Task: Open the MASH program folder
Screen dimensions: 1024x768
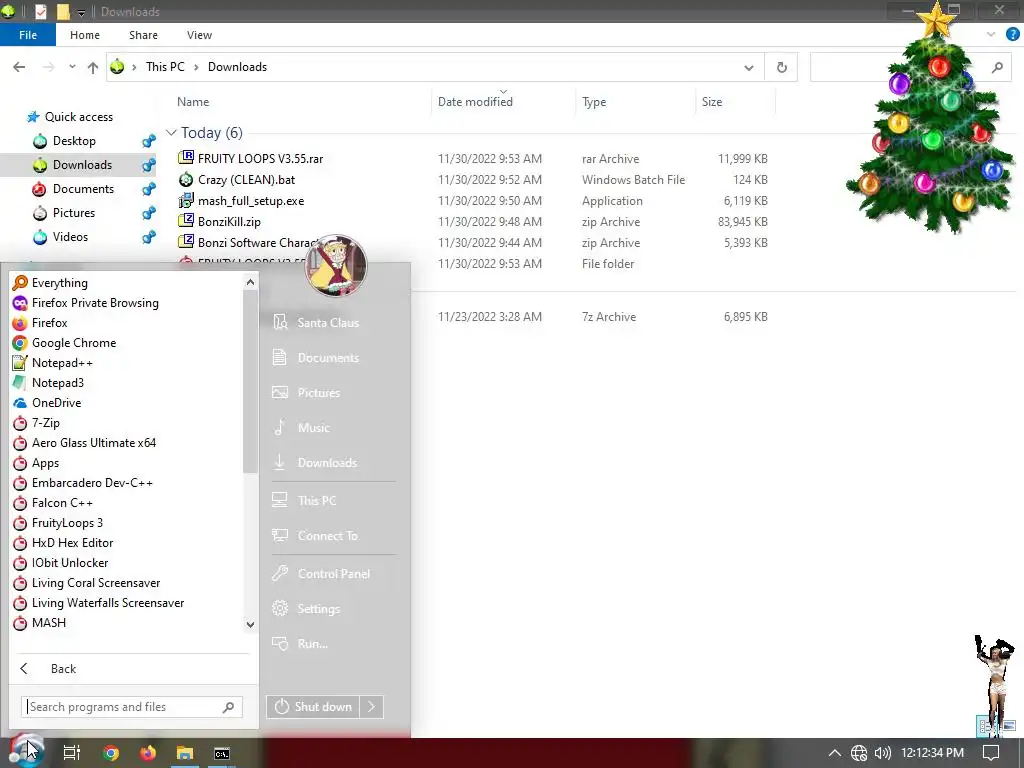Action: click(x=39, y=623)
